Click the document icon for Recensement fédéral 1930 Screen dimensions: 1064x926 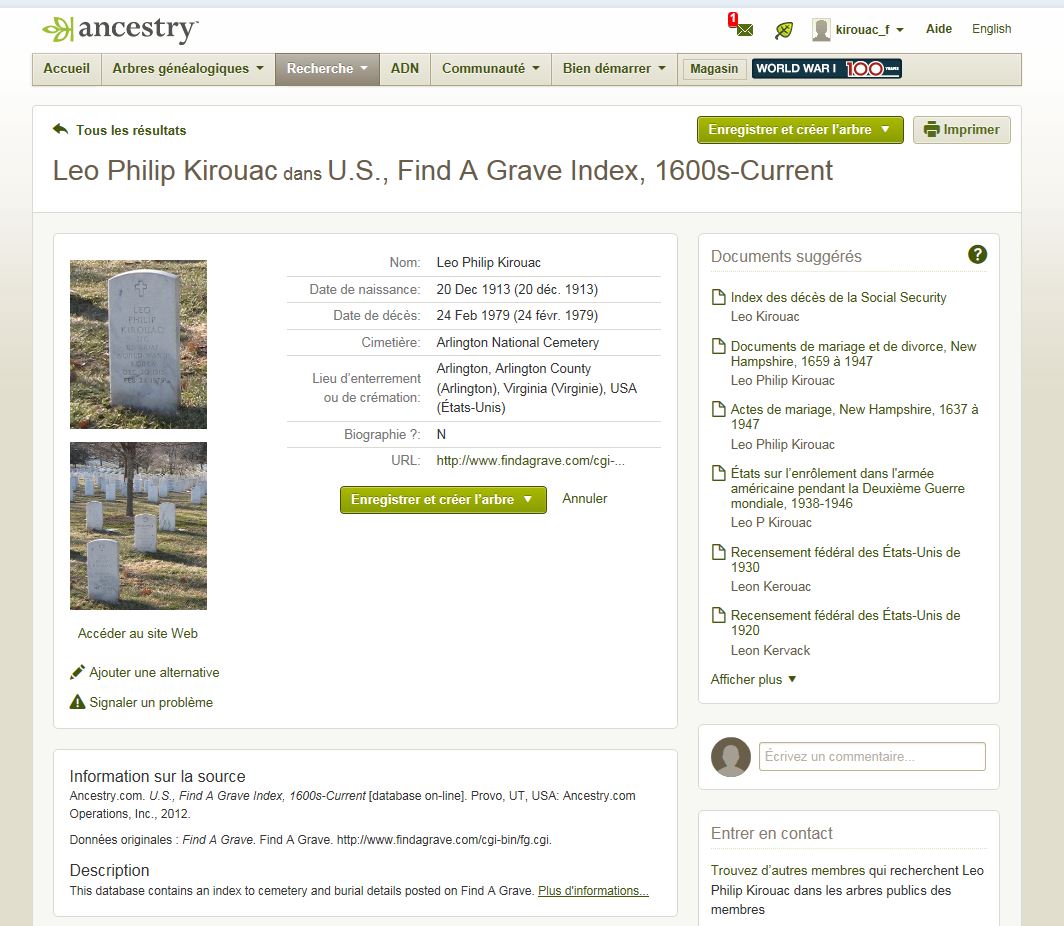[718, 552]
